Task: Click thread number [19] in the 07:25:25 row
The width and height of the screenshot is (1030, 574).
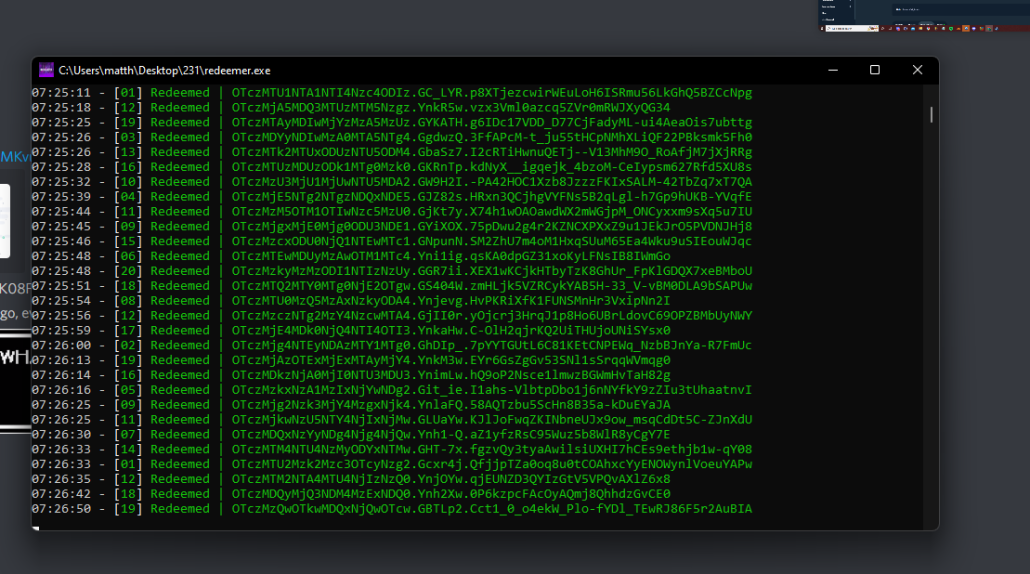Action: point(128,122)
